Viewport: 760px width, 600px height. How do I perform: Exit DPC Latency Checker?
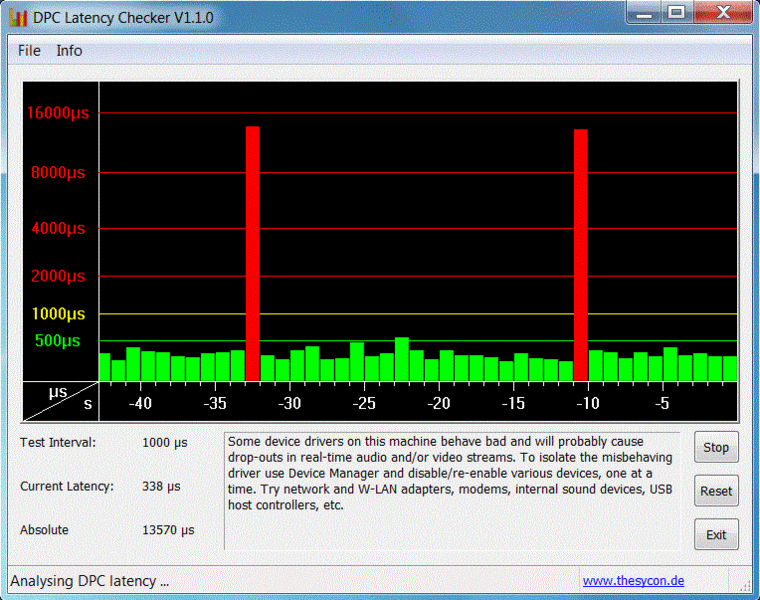click(716, 535)
